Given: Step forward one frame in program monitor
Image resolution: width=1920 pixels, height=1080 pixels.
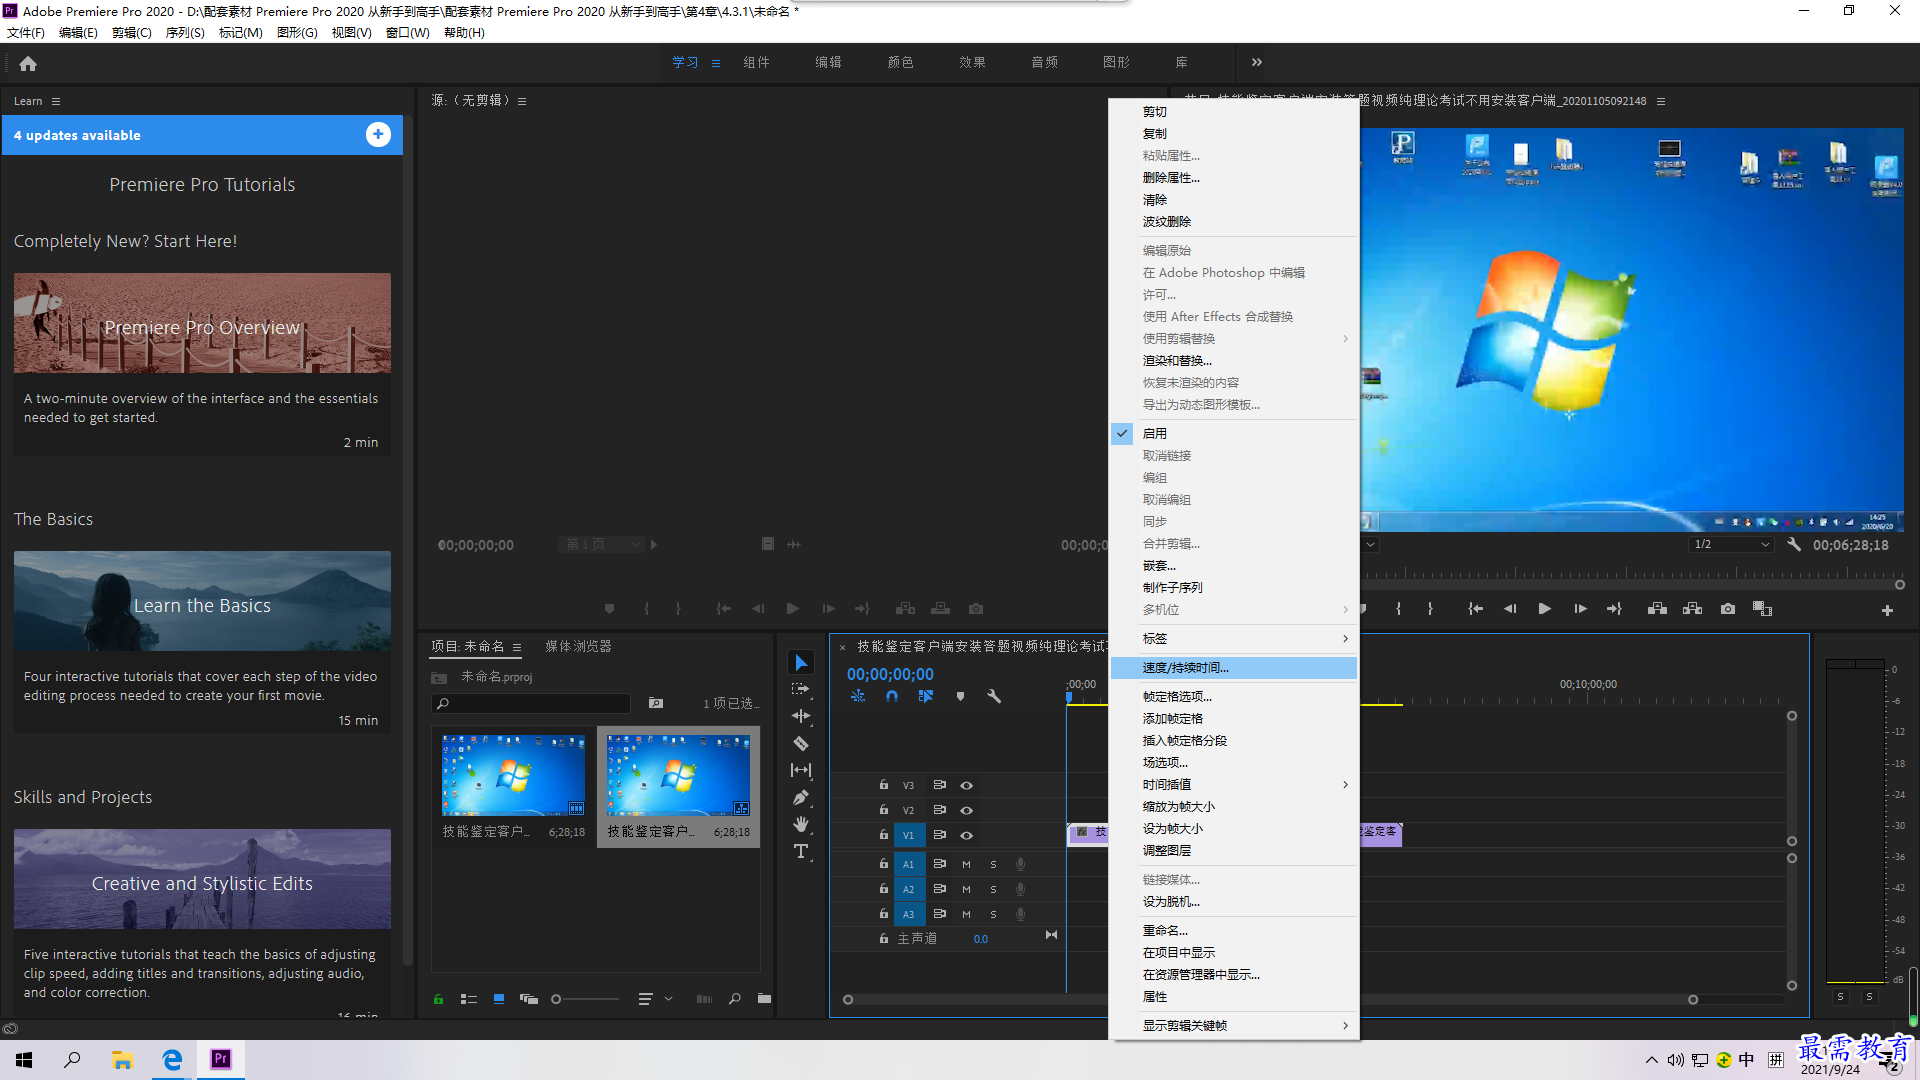Looking at the screenshot, I should (1580, 609).
